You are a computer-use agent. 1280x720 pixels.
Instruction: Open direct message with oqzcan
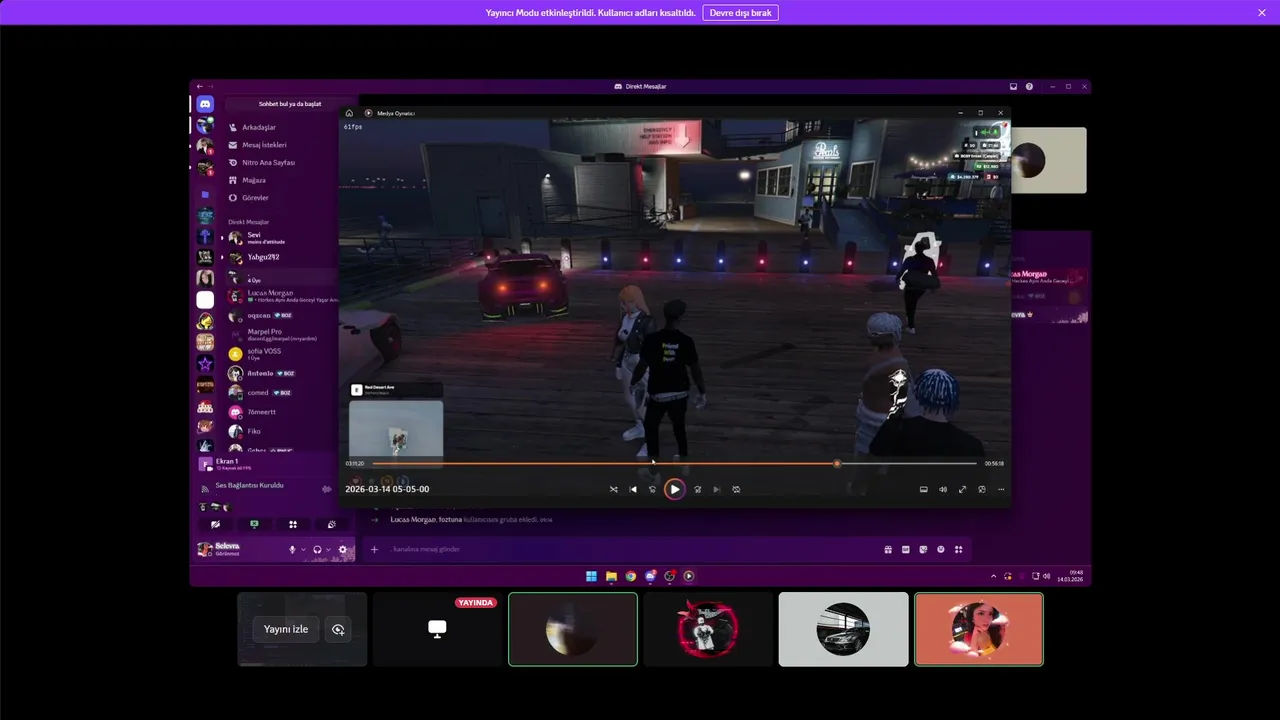point(283,315)
